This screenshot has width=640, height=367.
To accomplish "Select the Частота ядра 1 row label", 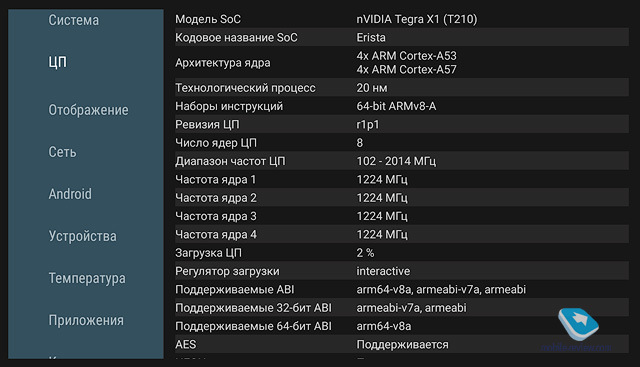I will click(215, 180).
